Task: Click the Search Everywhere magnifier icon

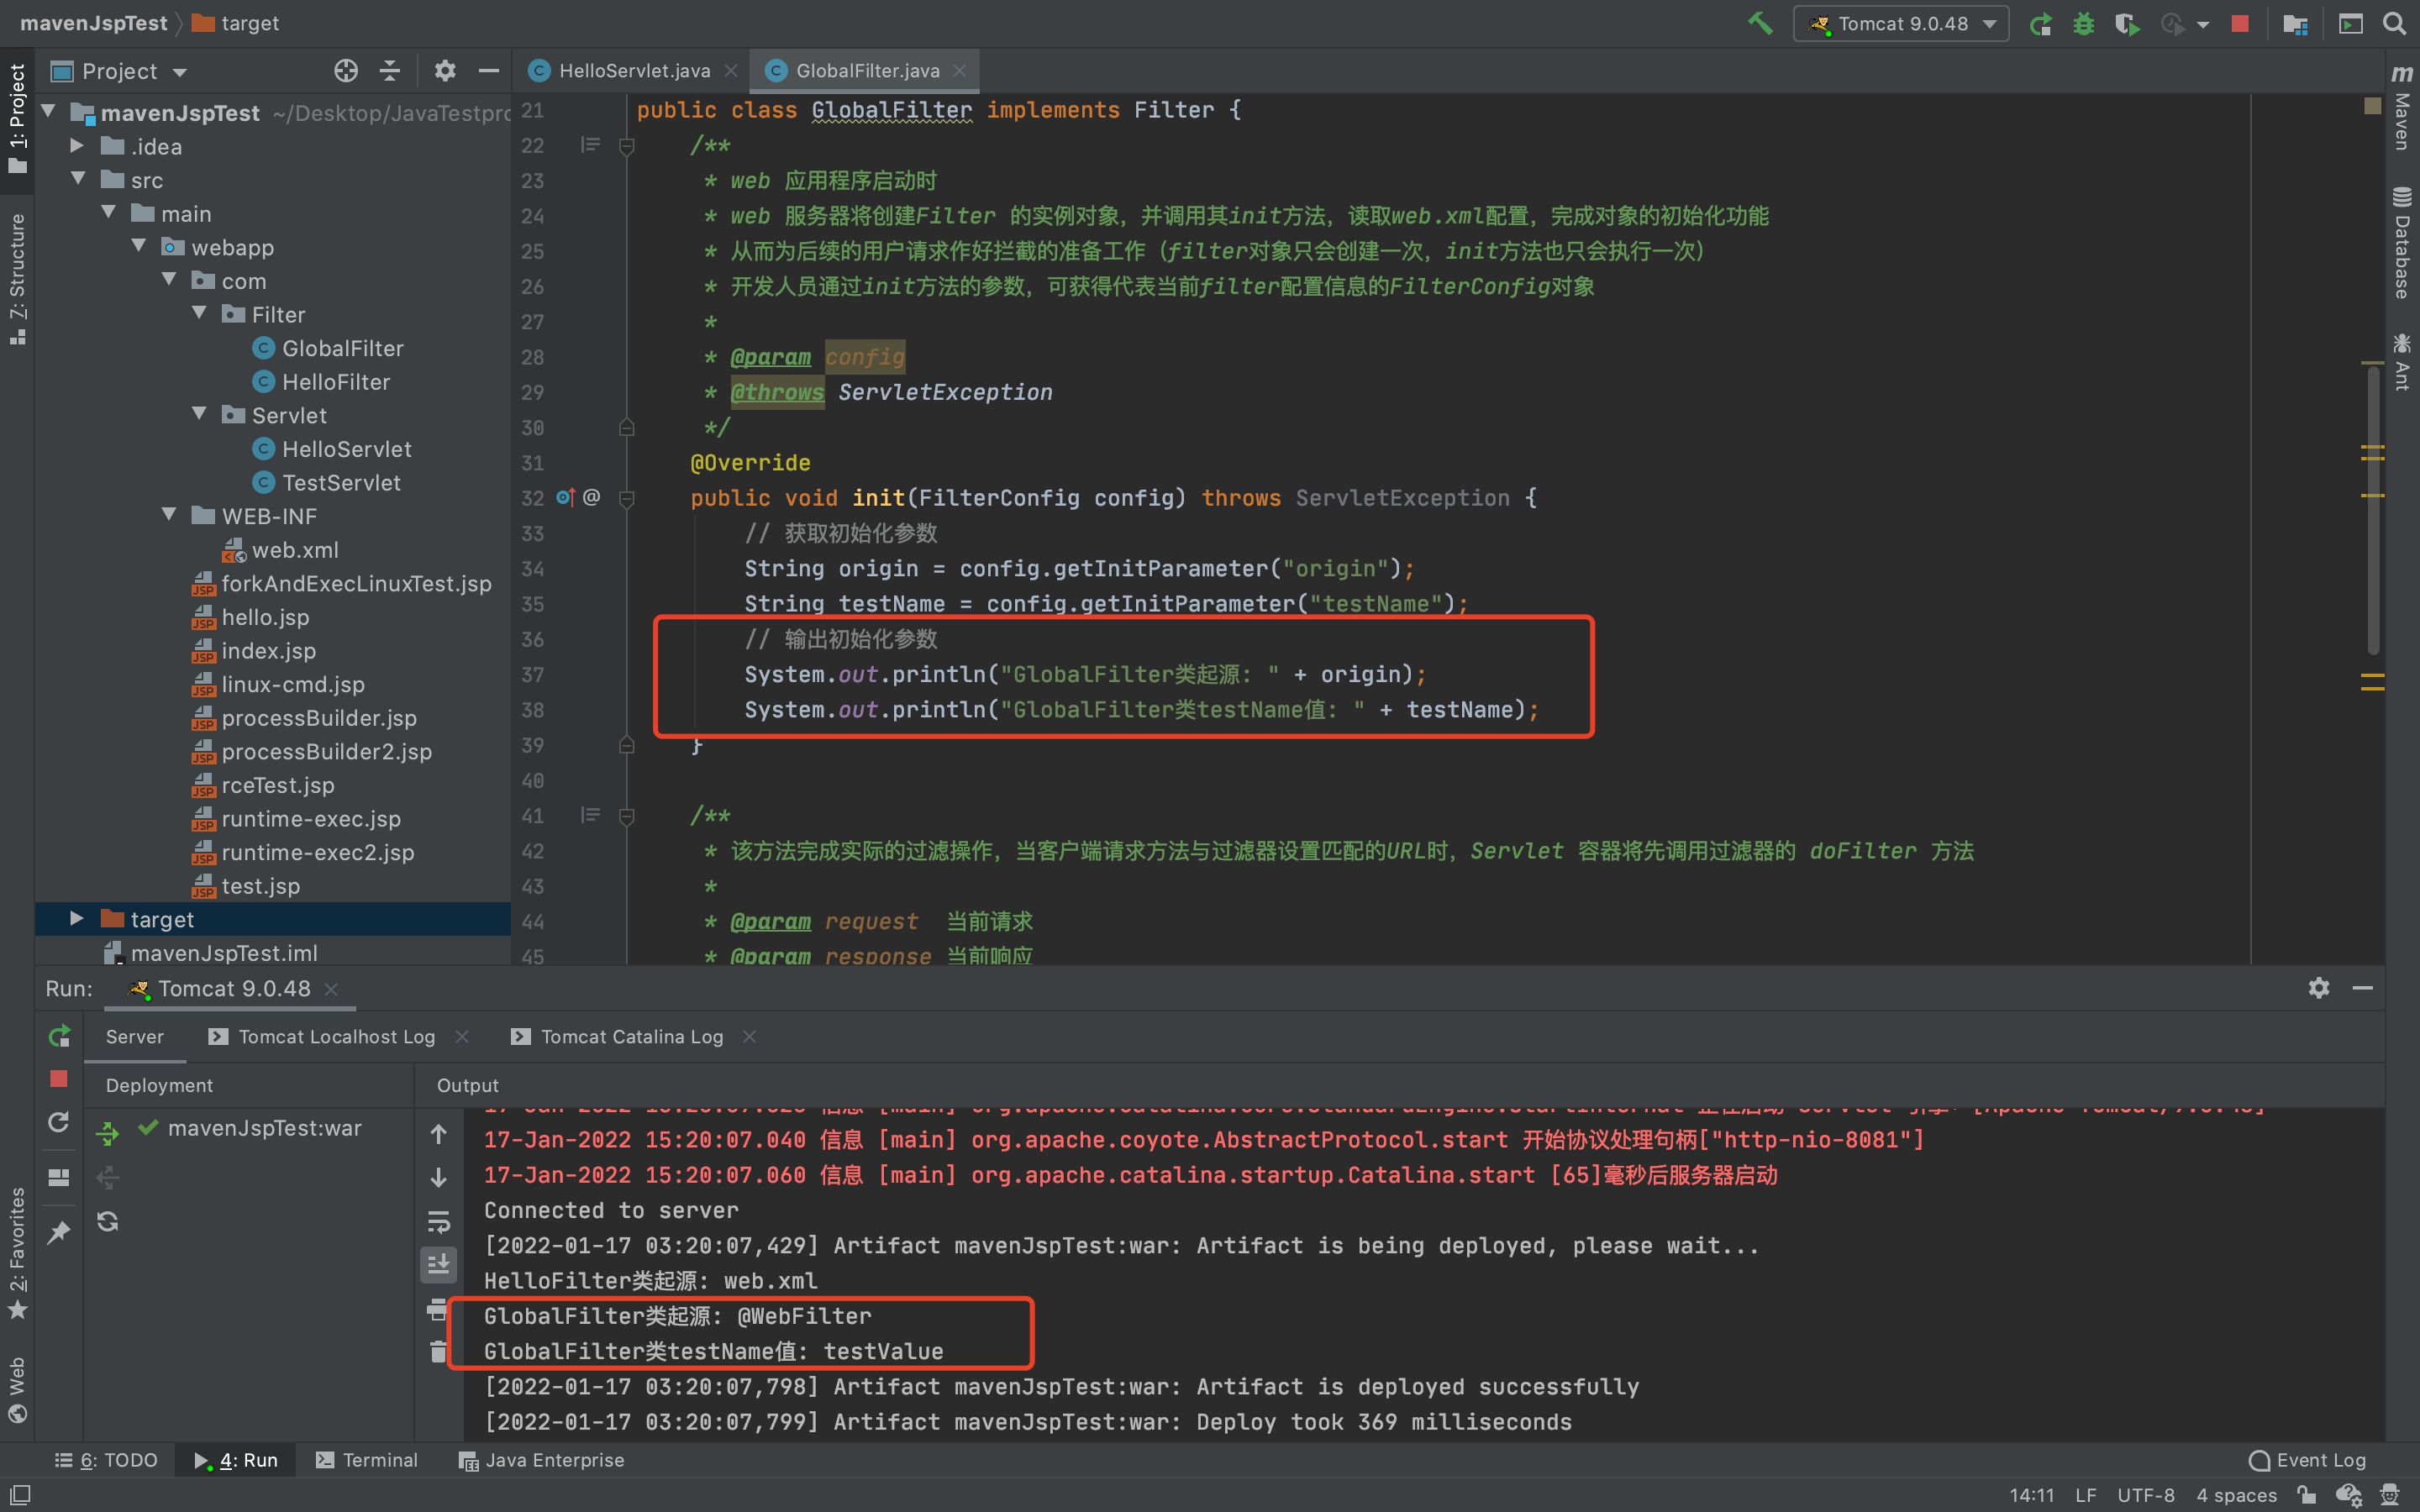Action: pos(2395,23)
